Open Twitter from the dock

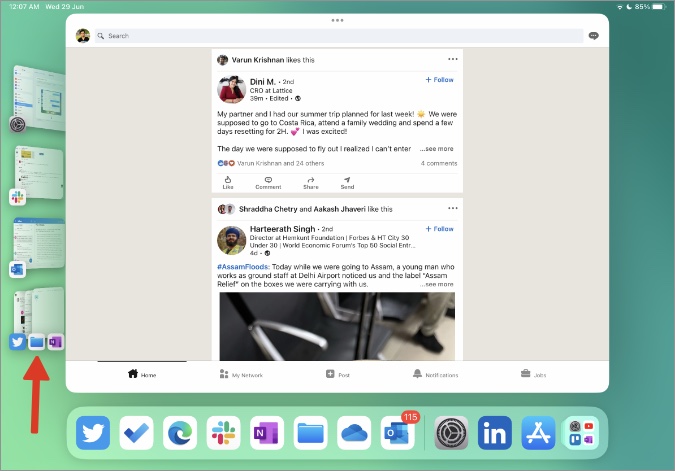pyautogui.click(x=93, y=433)
